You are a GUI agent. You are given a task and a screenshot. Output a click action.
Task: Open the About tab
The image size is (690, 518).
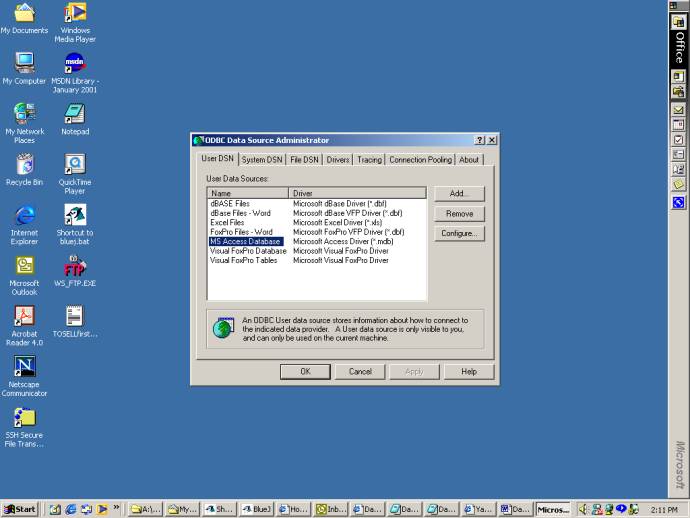coord(469,160)
